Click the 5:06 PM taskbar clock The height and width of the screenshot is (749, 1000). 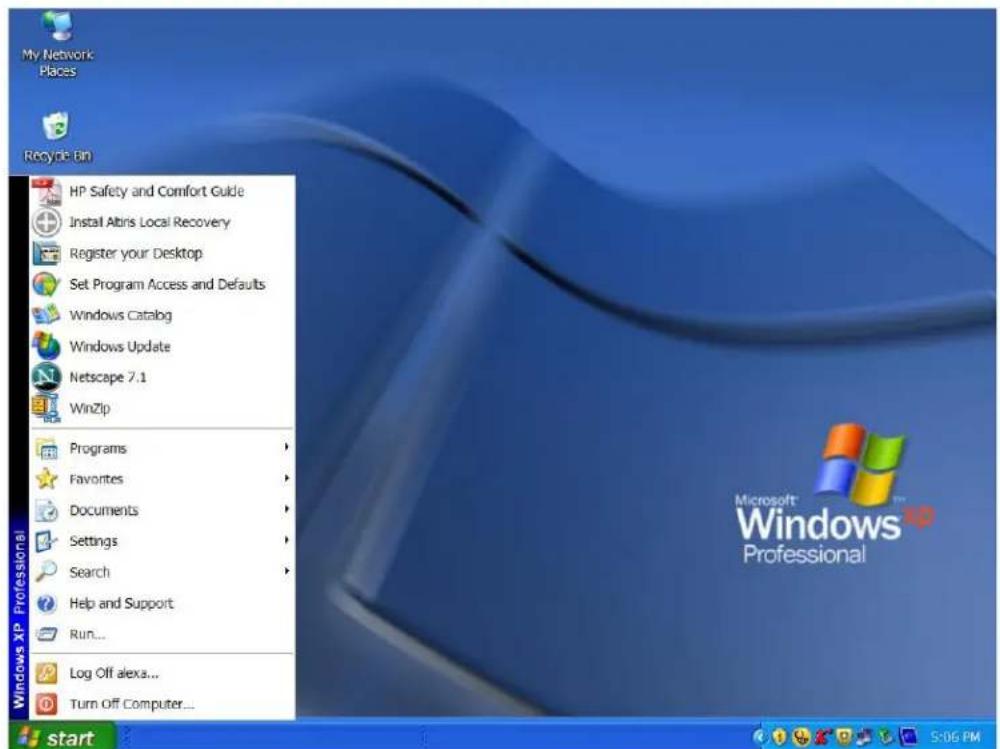(955, 738)
